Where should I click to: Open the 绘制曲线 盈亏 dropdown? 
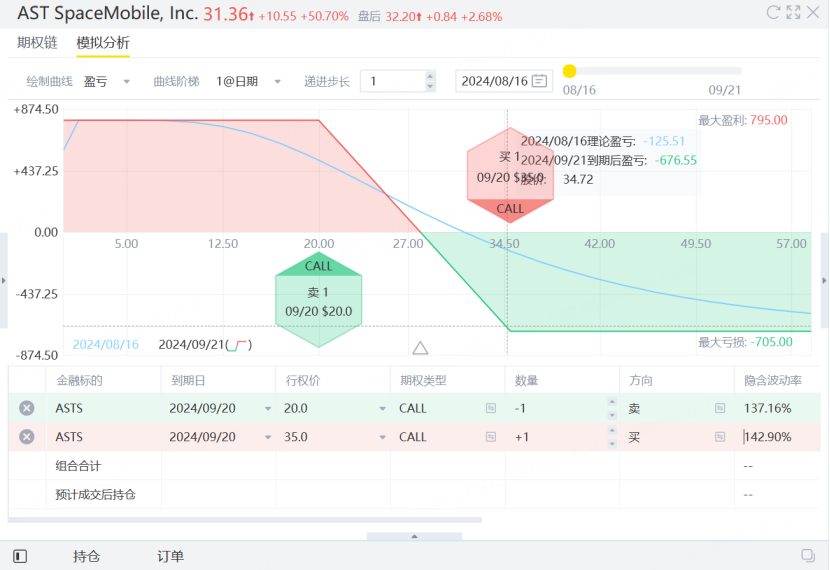click(x=106, y=81)
